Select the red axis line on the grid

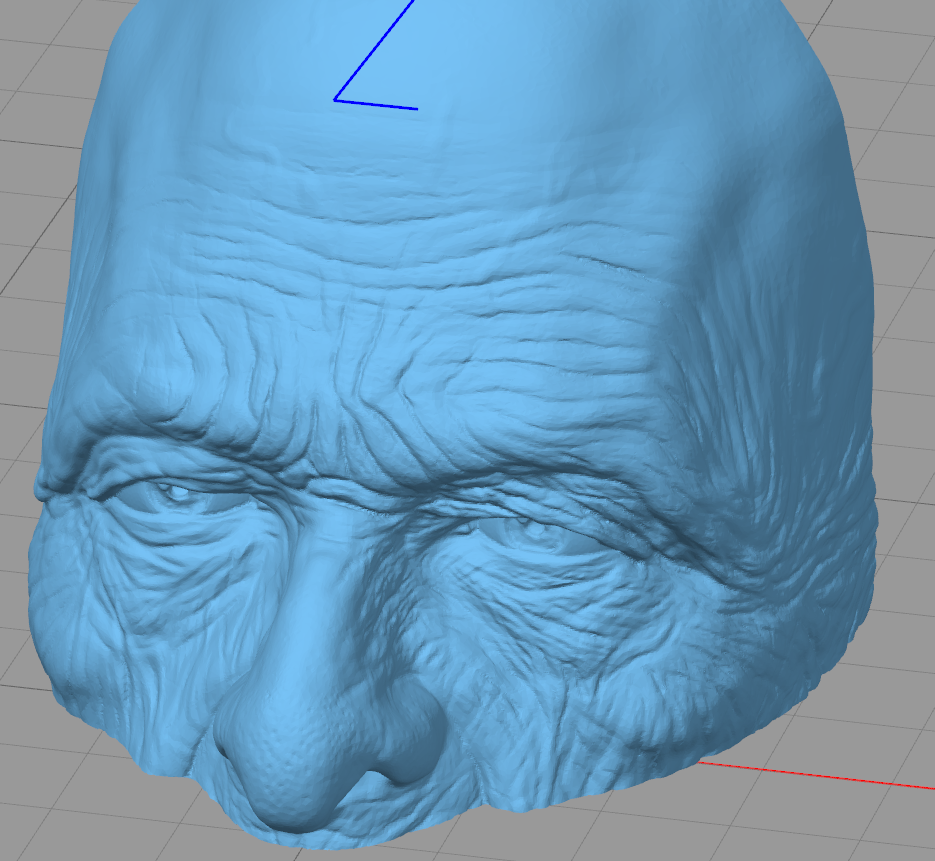[x=820, y=776]
